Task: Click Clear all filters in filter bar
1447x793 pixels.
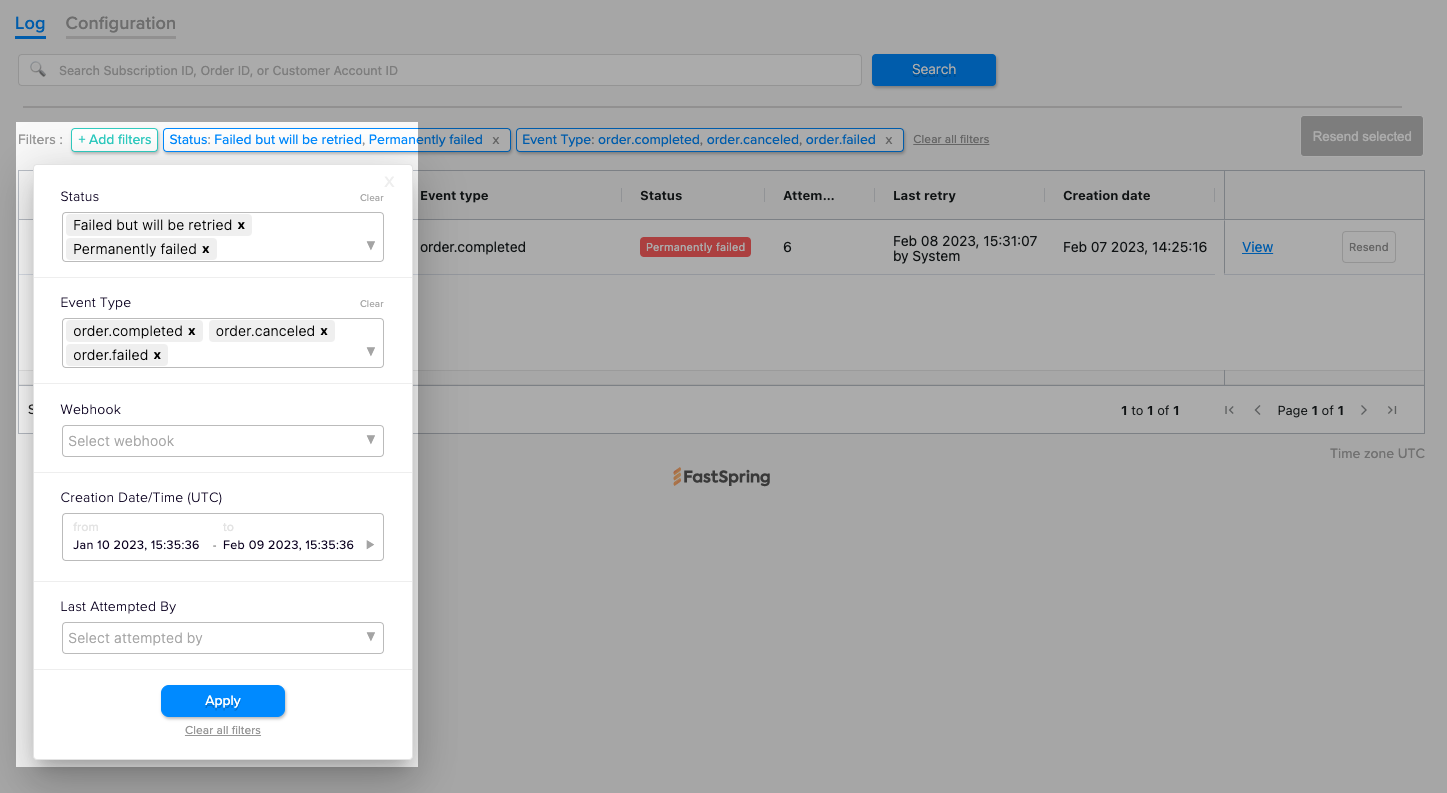Action: click(x=951, y=140)
